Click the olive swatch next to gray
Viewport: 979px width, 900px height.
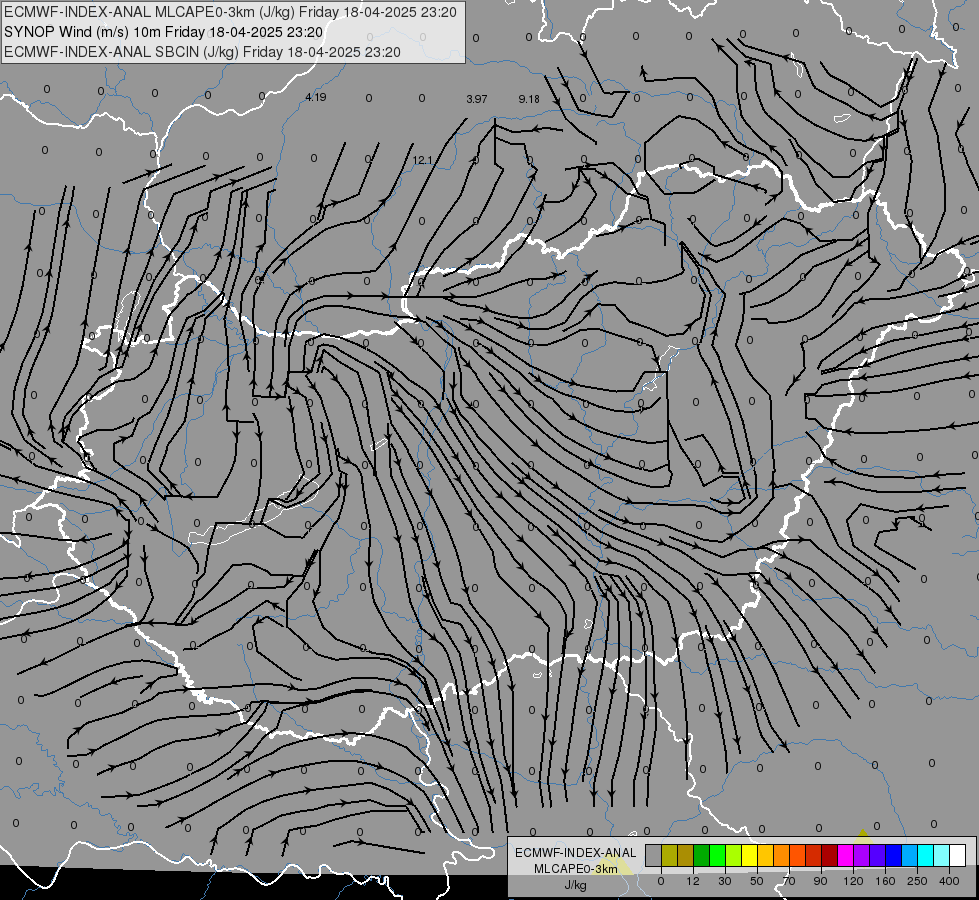pyautogui.click(x=669, y=856)
